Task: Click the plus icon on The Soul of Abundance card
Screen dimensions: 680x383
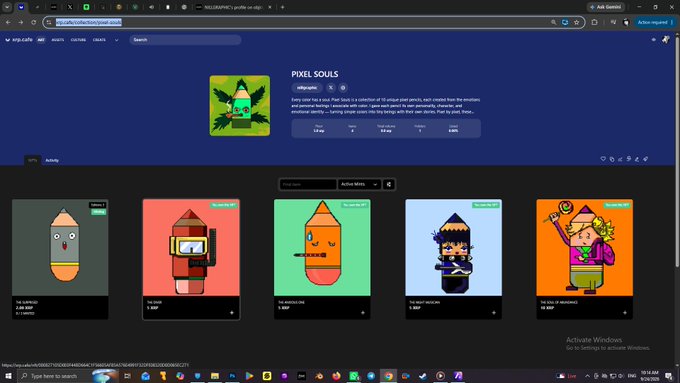Action: [624, 312]
